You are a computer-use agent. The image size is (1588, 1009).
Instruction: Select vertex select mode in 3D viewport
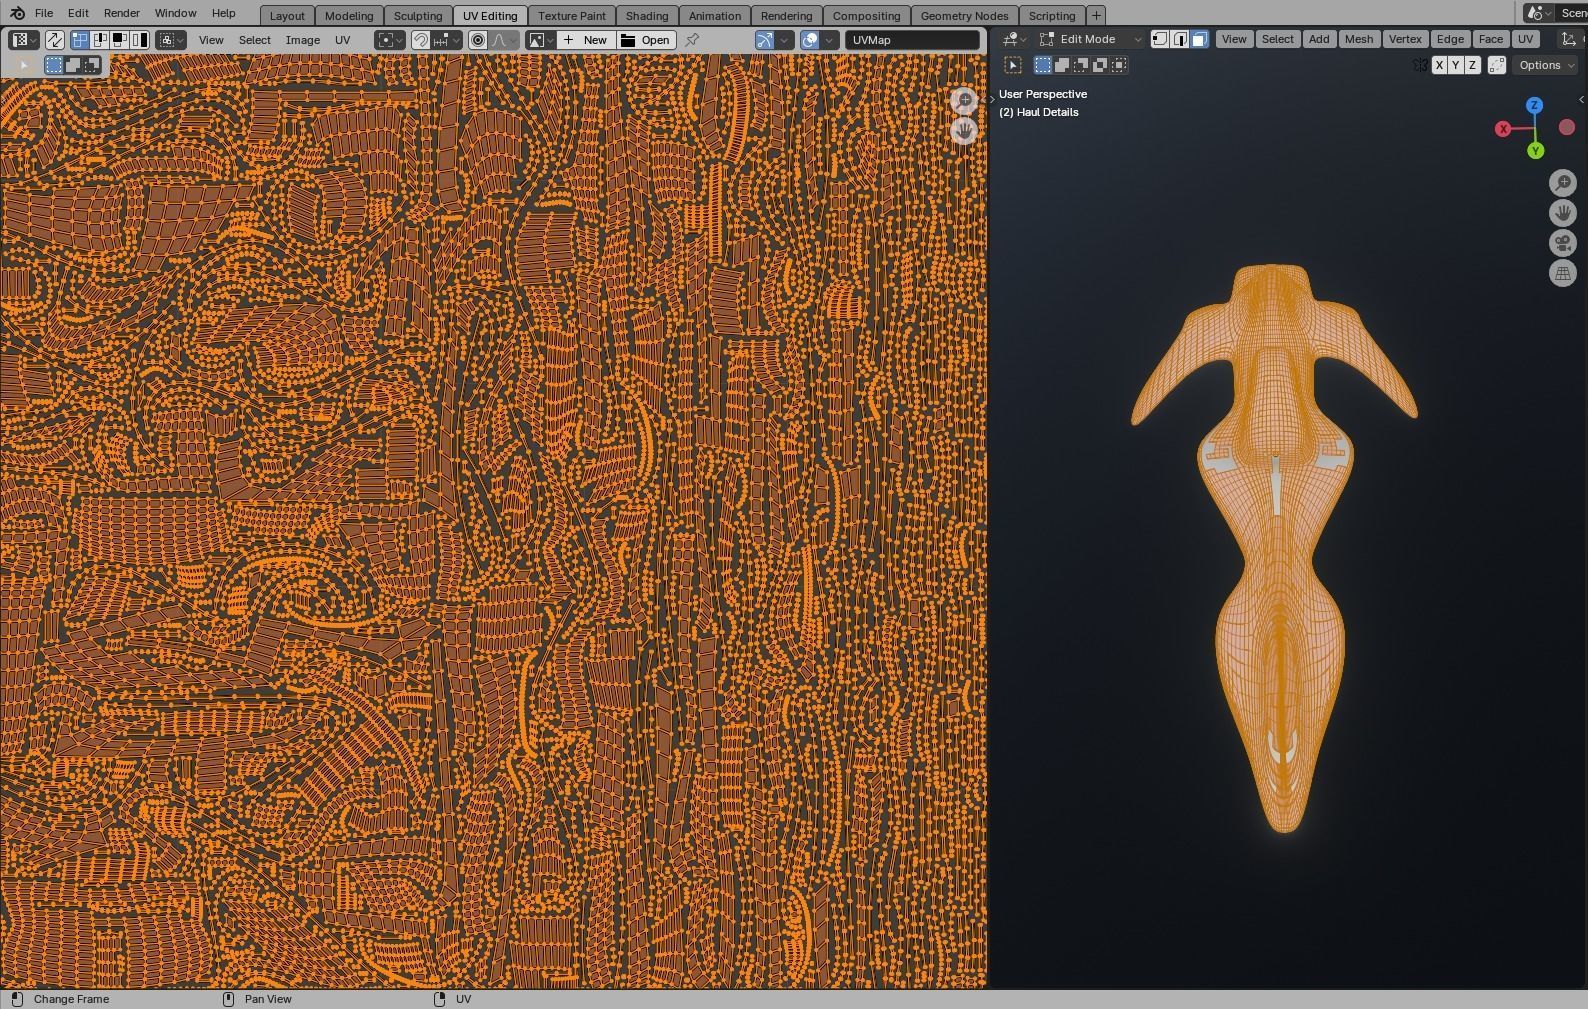pos(1160,39)
